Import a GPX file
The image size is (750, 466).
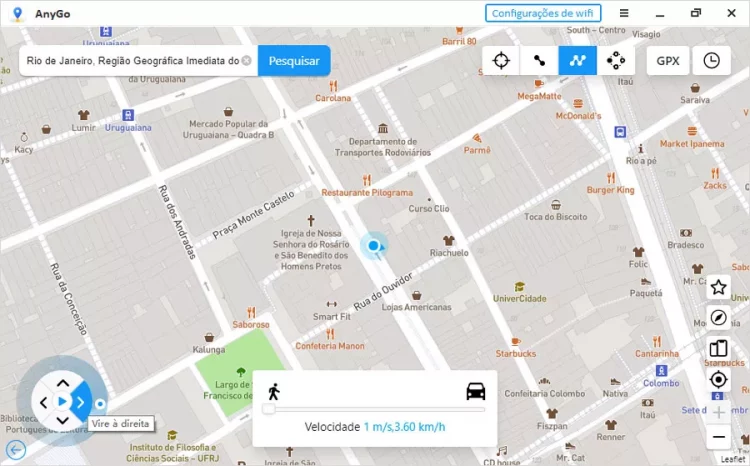[x=667, y=60]
